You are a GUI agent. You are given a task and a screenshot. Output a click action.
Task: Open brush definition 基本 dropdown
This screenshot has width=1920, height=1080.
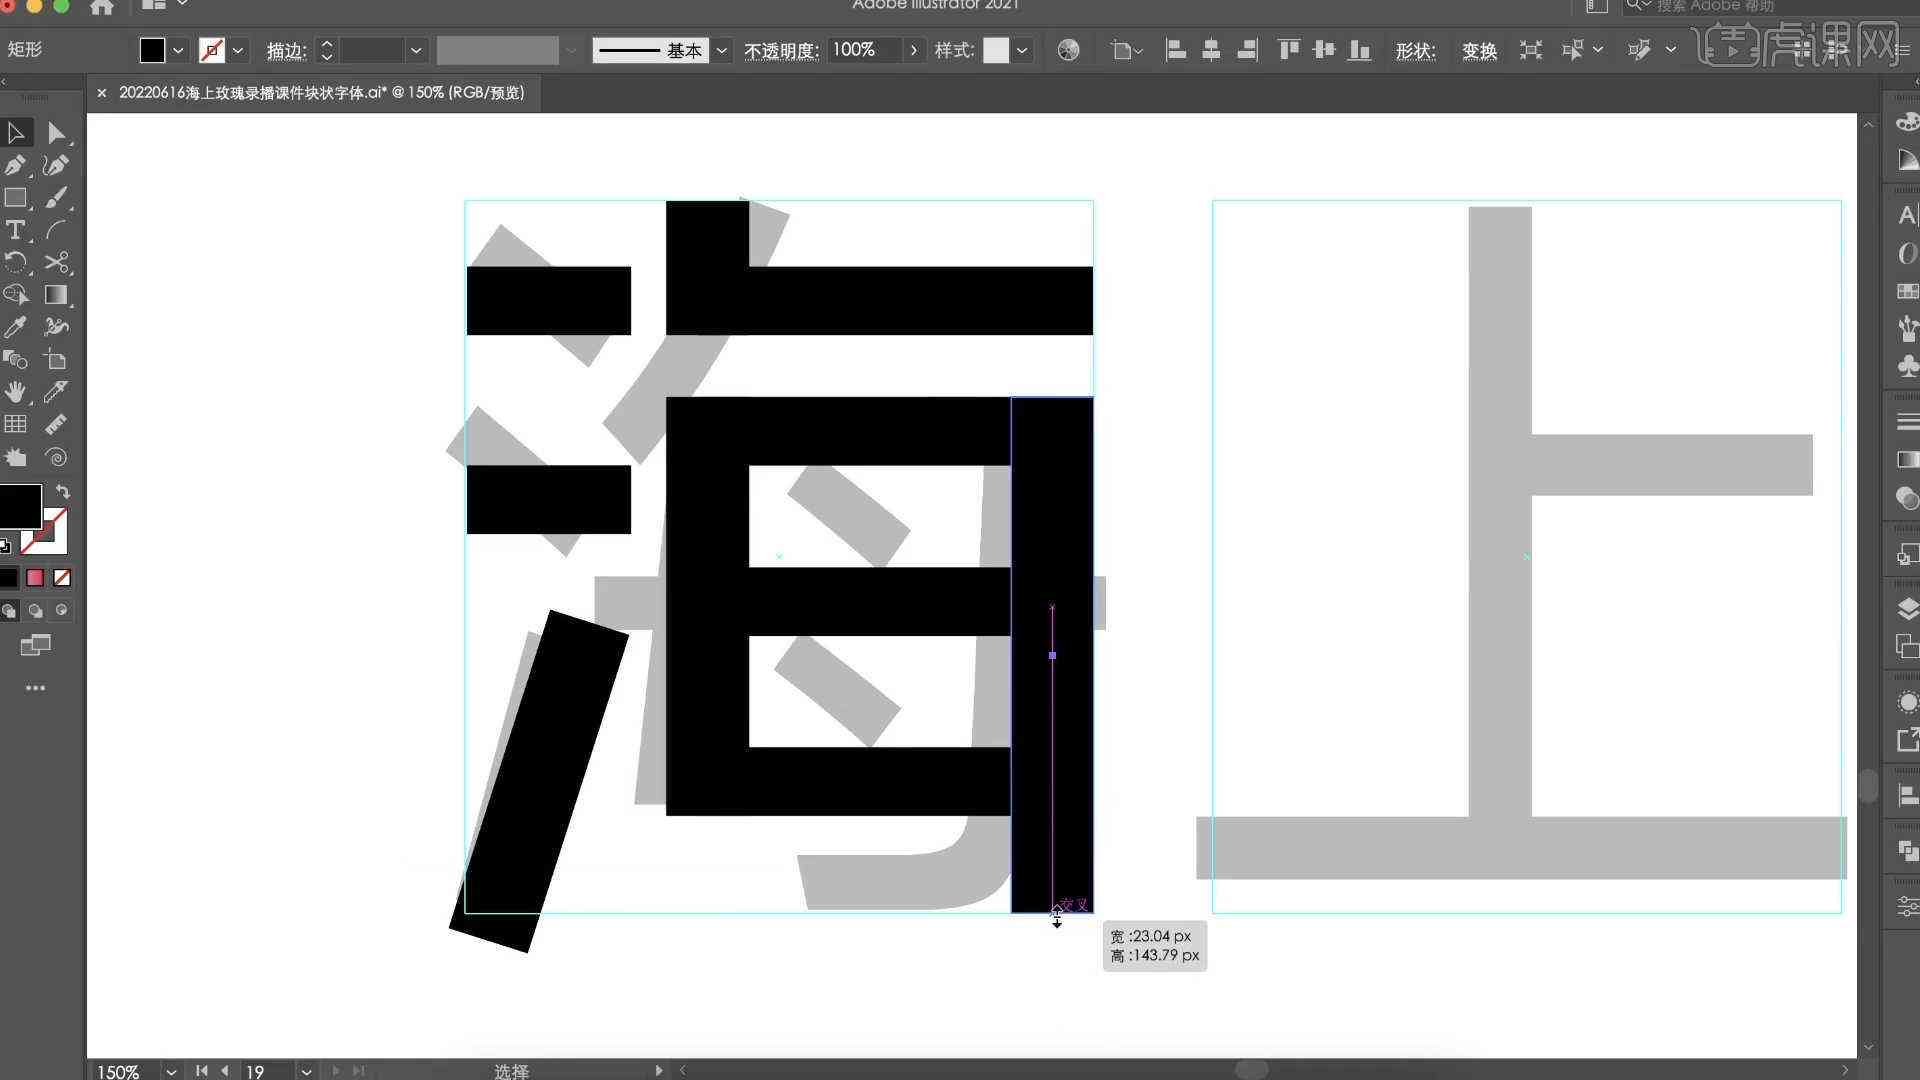click(721, 50)
